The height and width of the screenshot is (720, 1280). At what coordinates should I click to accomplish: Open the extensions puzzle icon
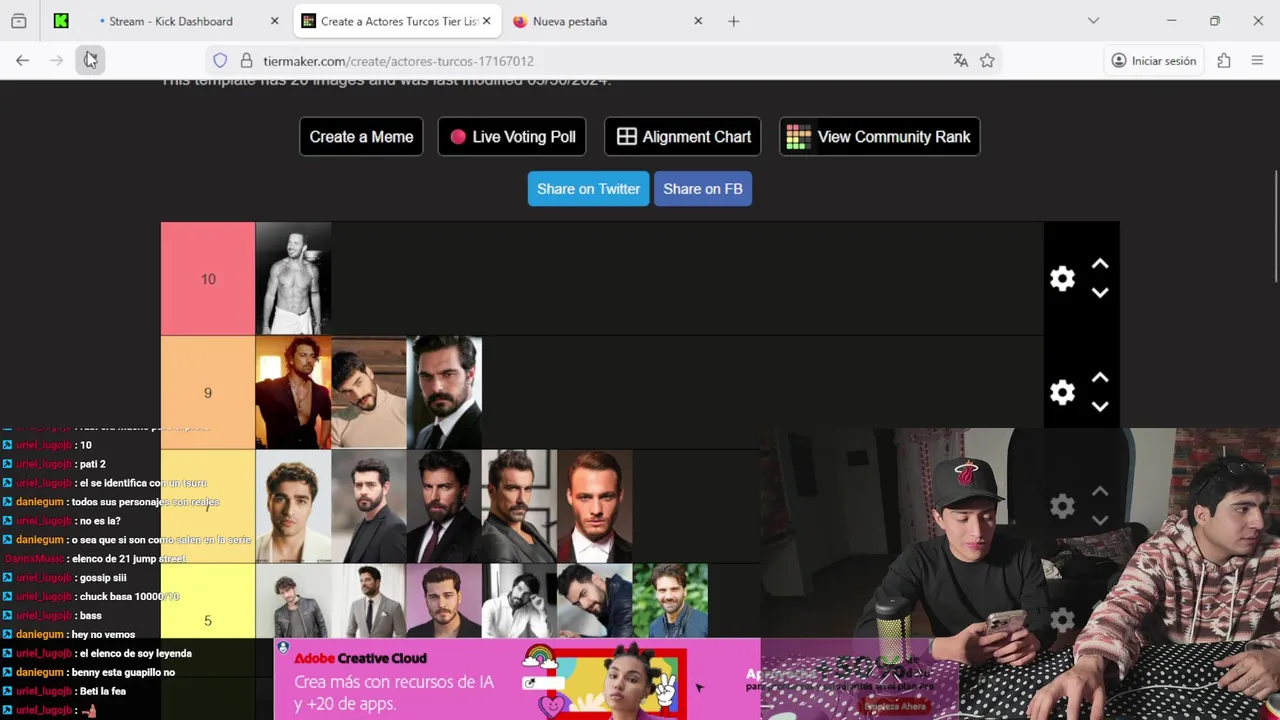tap(1224, 61)
